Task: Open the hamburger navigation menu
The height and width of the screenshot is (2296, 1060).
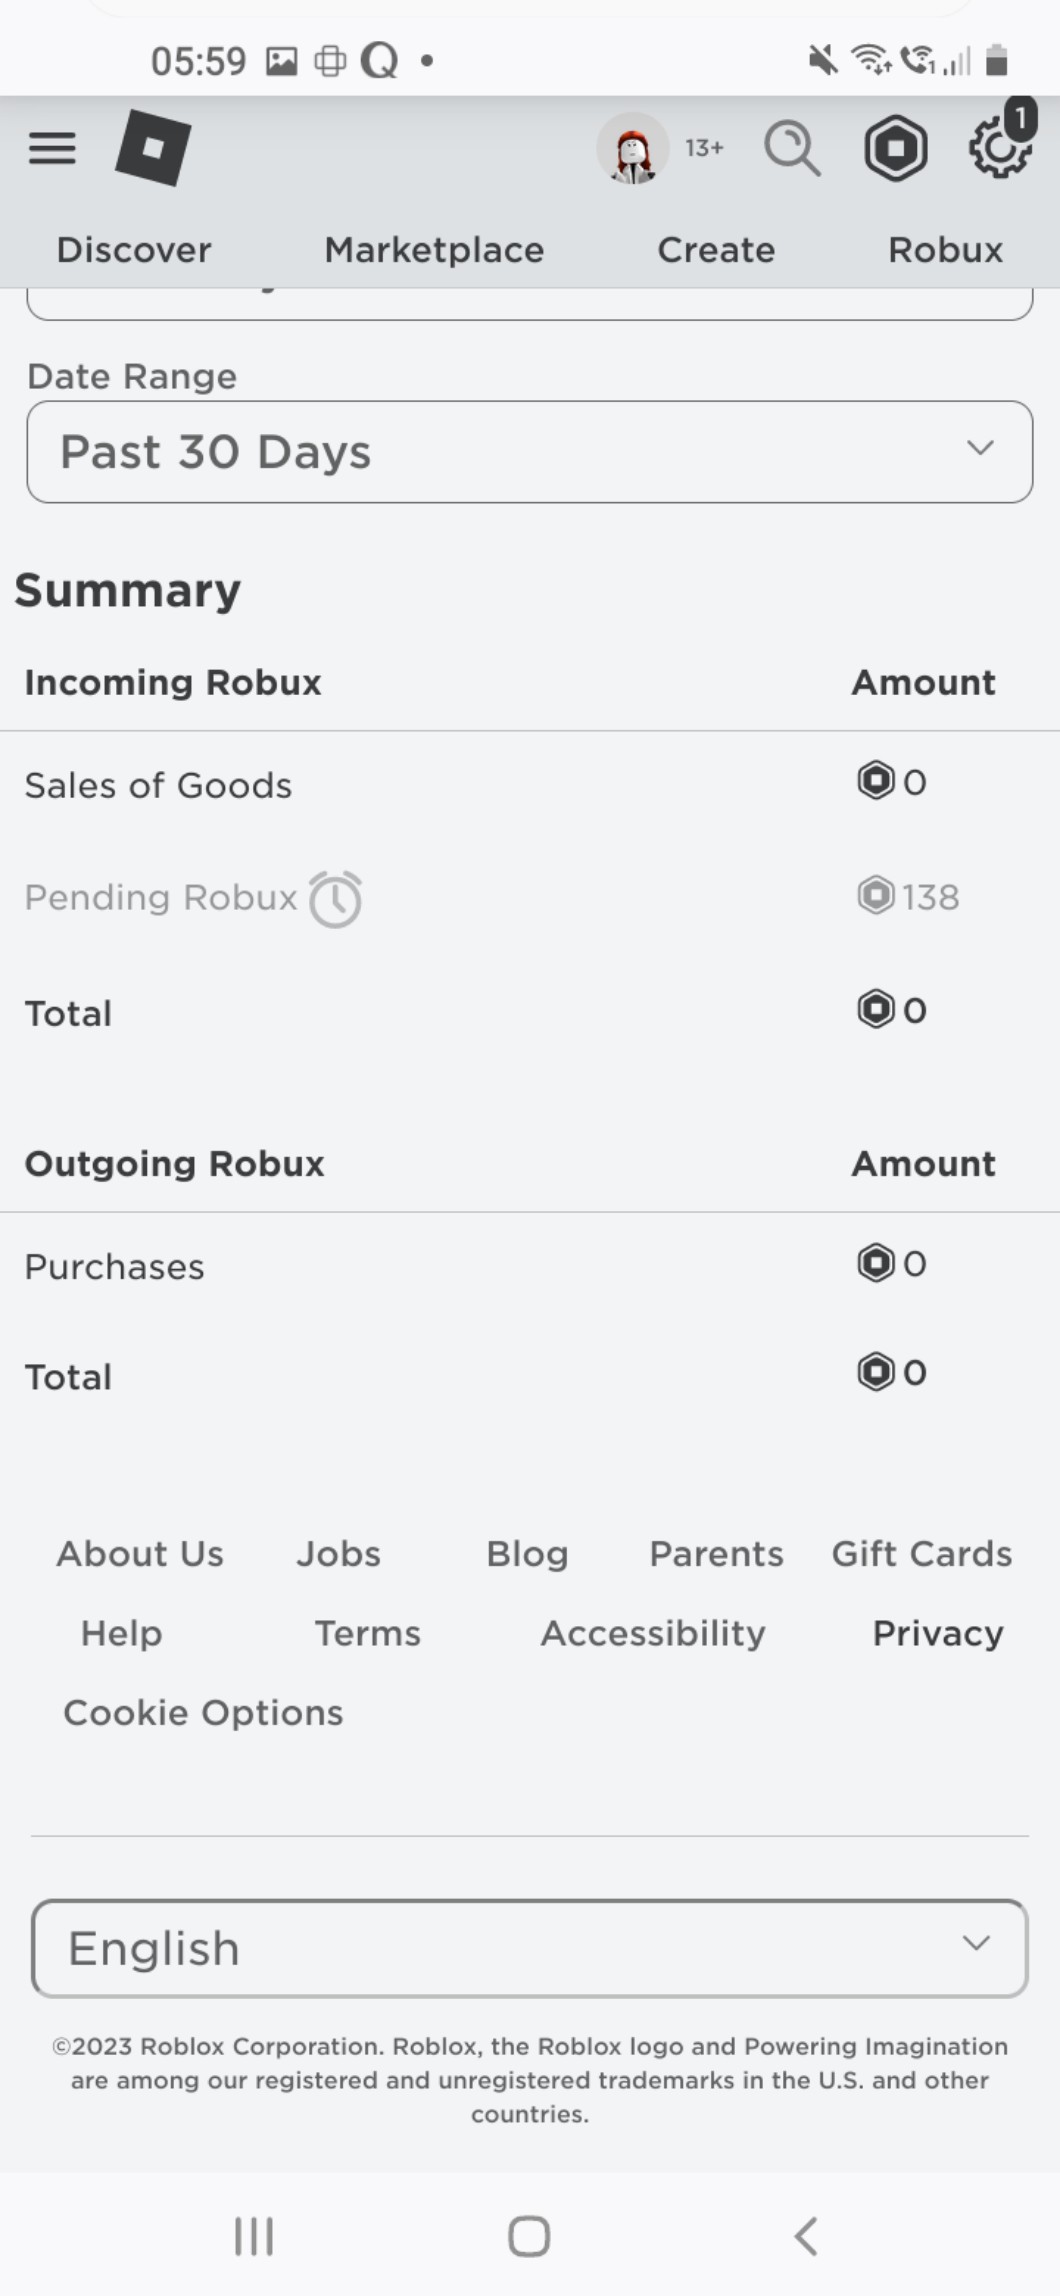Action: coord(52,148)
